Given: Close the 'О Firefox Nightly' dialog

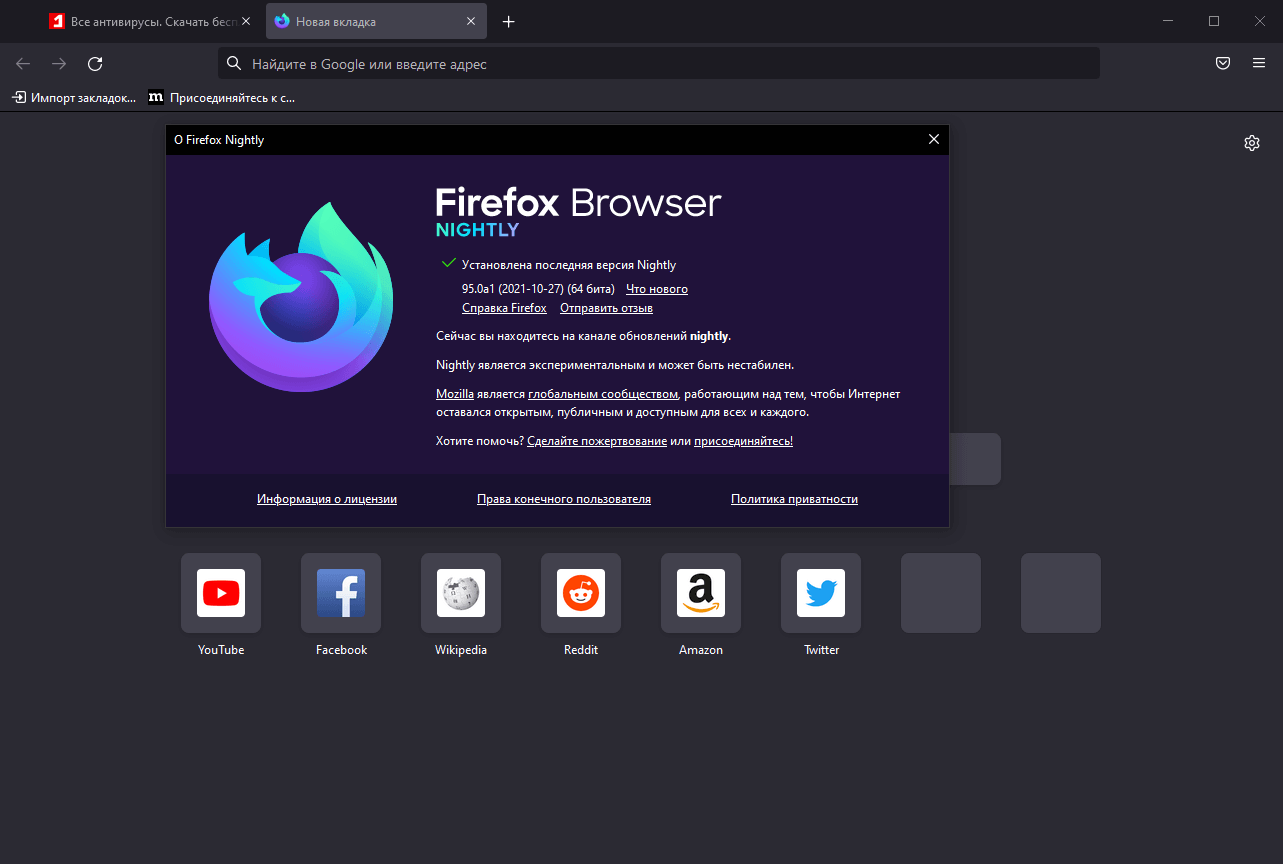Looking at the screenshot, I should point(934,140).
